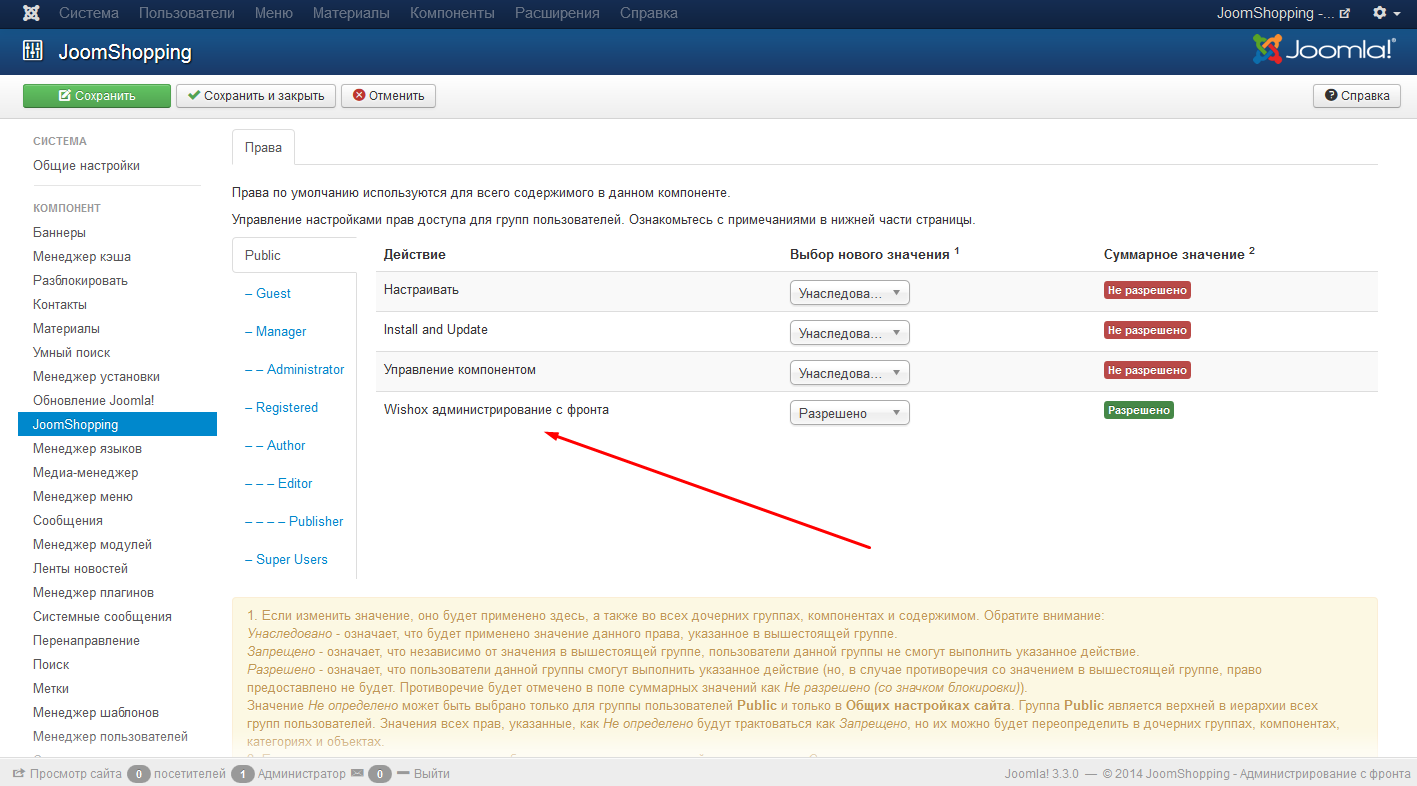Click the Не разрешено badge for Install and Update
Screen dimensions: 1417x786
point(1147,331)
